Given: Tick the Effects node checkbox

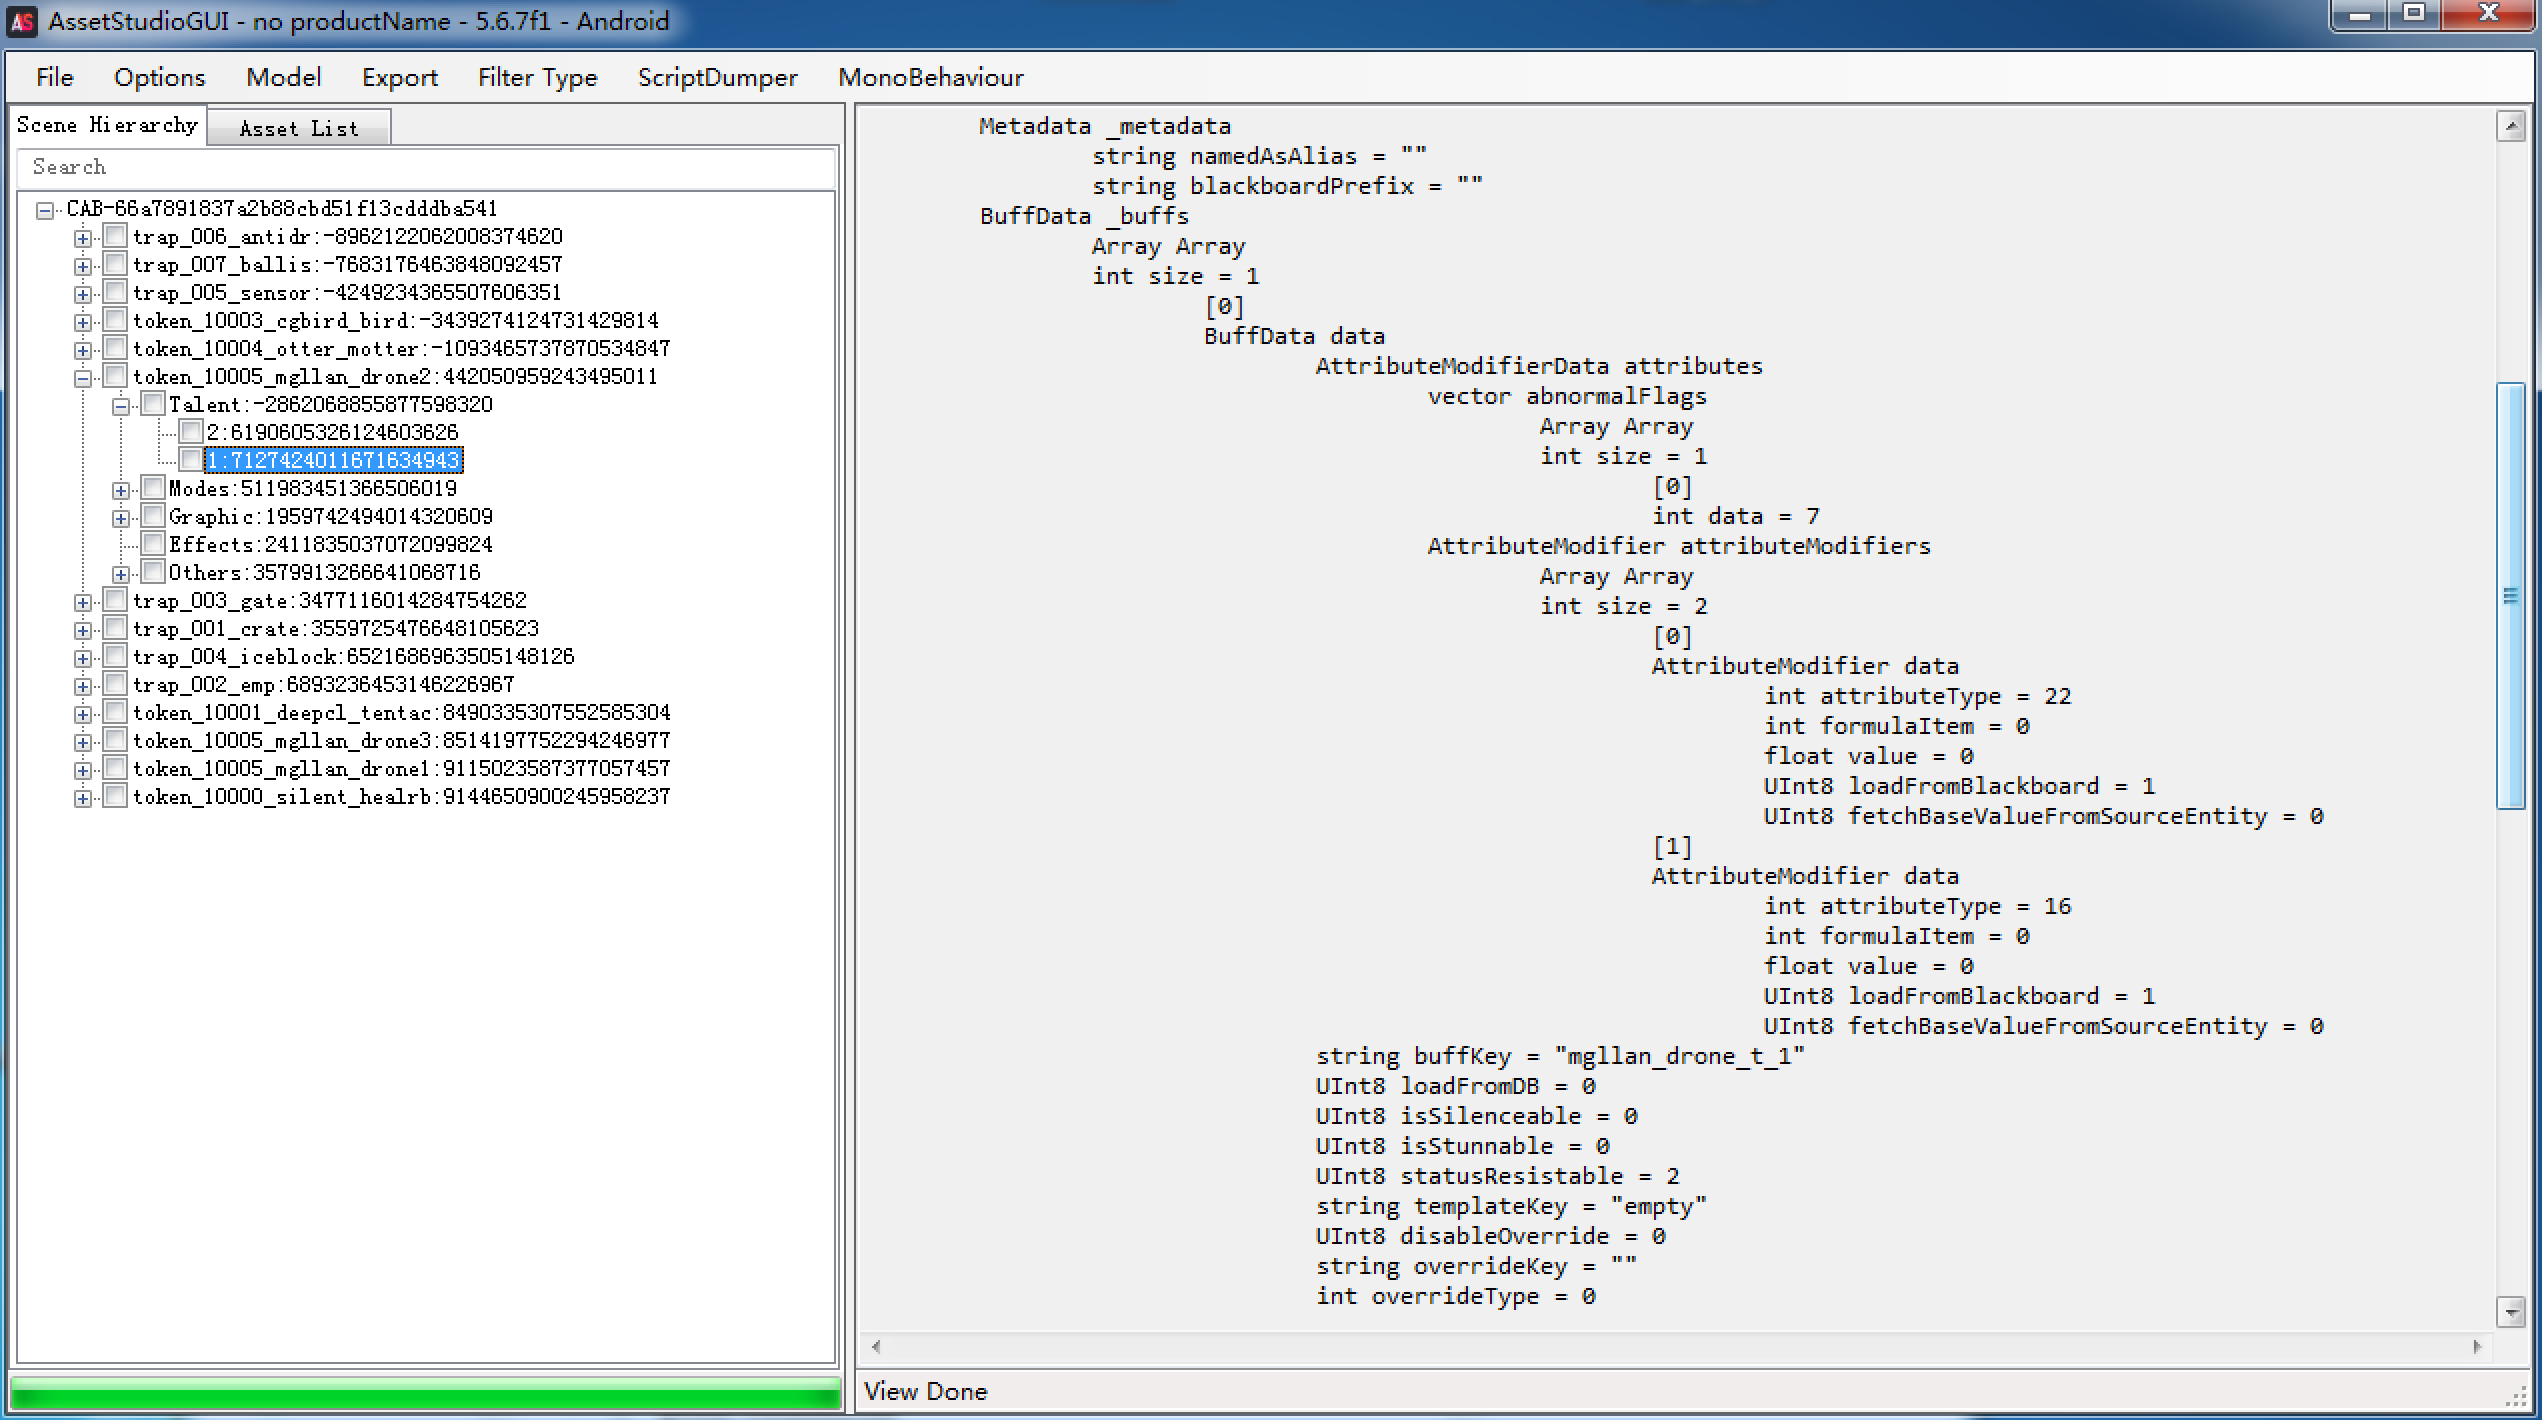Looking at the screenshot, I should pos(153,545).
